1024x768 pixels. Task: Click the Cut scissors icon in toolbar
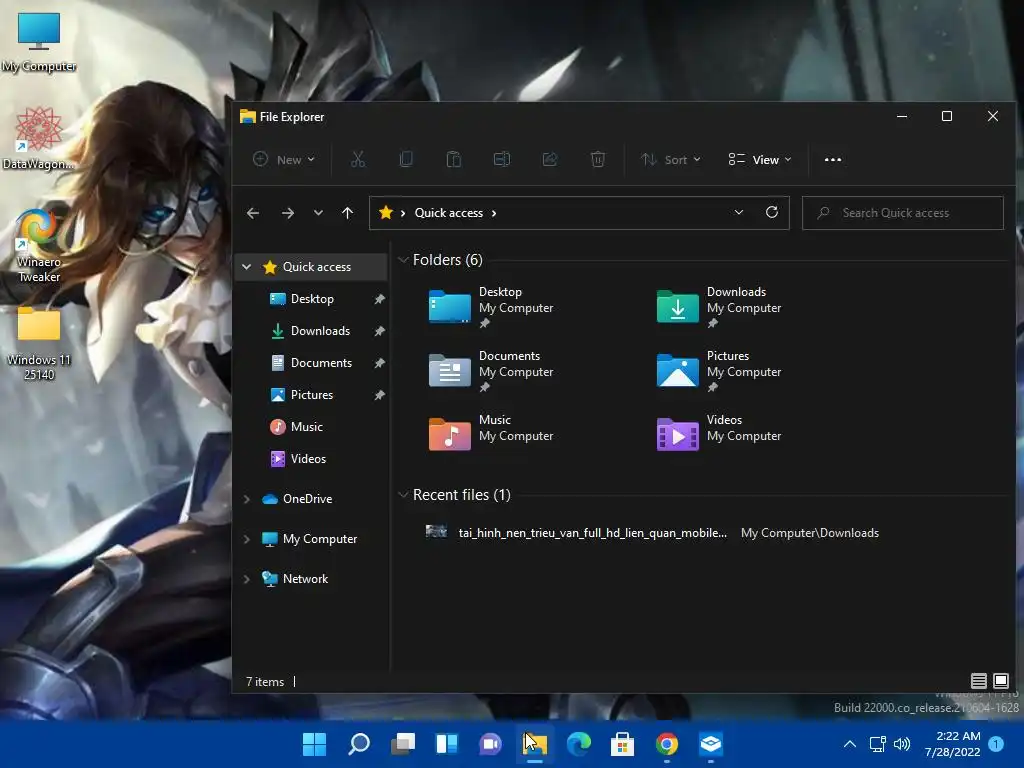358,159
